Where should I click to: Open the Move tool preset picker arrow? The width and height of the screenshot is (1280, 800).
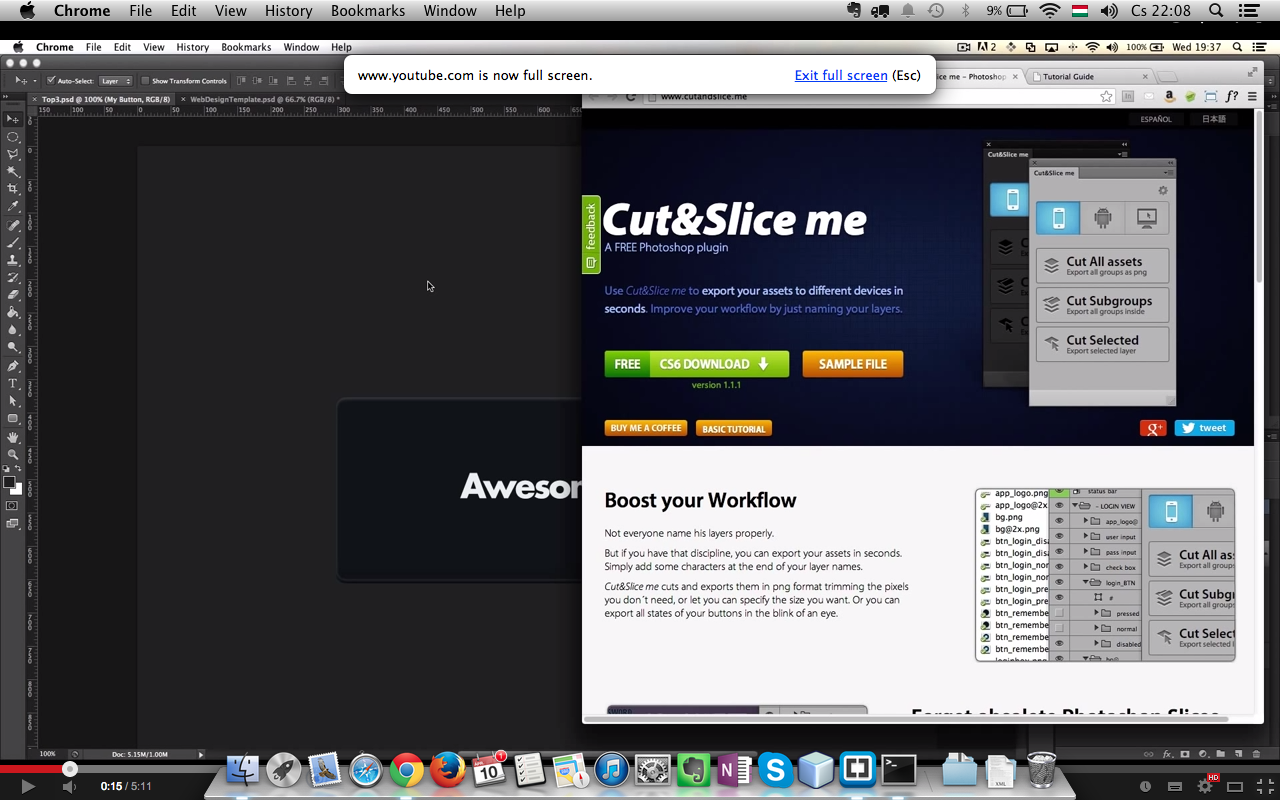click(35, 81)
